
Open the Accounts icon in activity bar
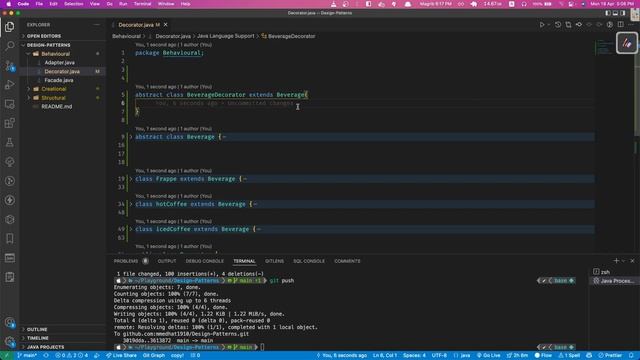tap(9, 322)
